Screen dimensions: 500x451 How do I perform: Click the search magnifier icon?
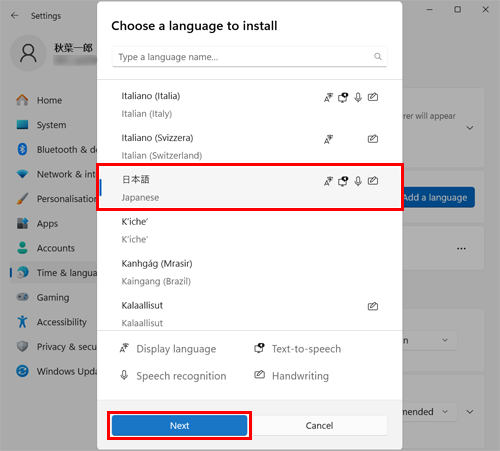(377, 56)
